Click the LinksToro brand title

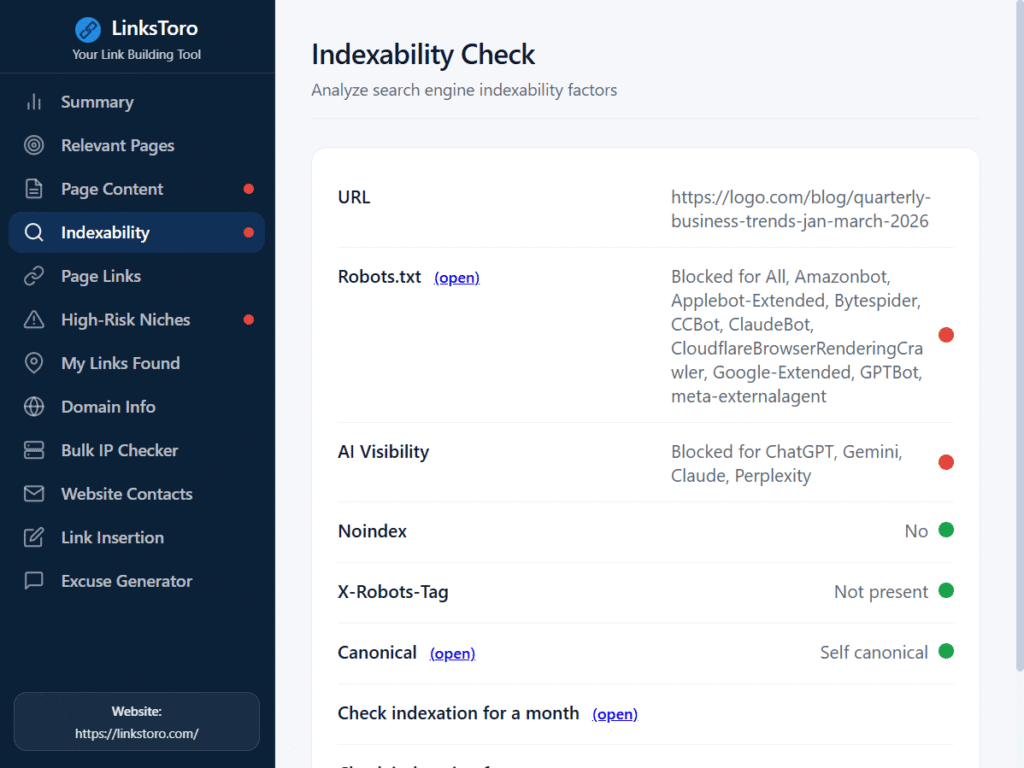coord(155,28)
